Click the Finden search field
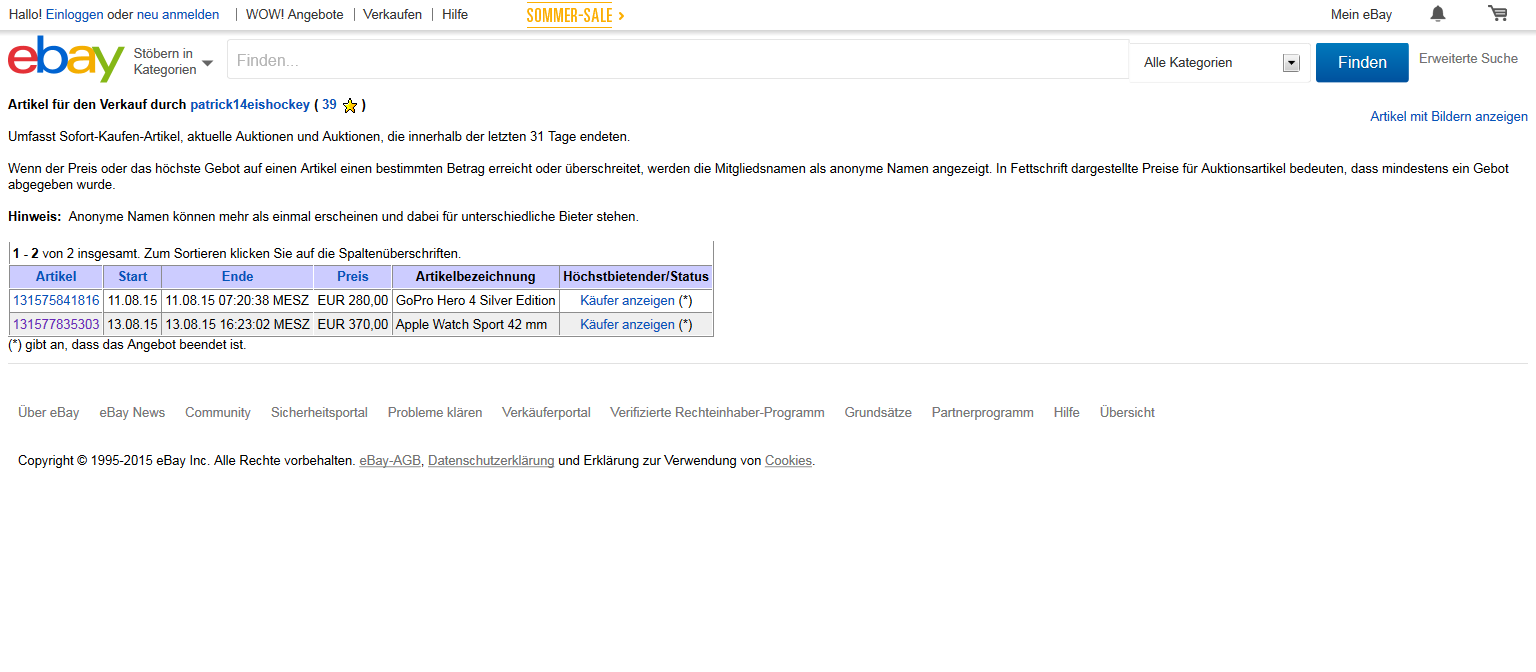1536x672 pixels. click(x=678, y=60)
